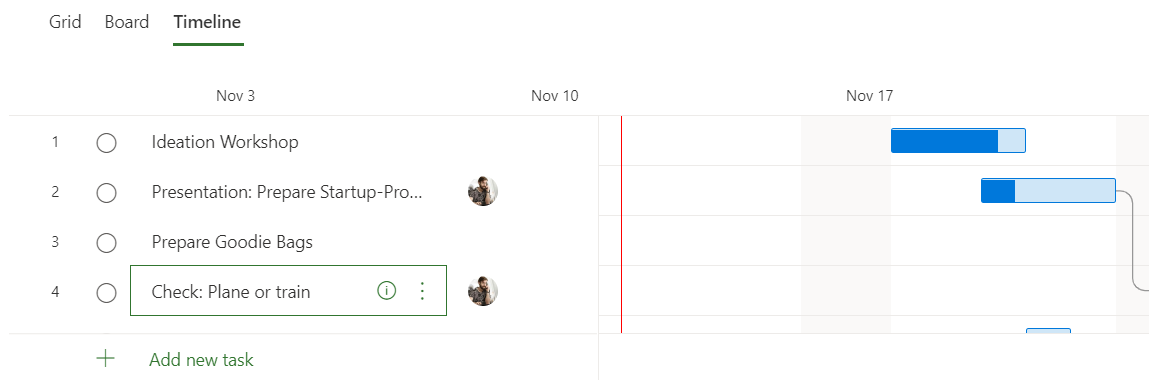The height and width of the screenshot is (380, 1149).
Task: Click the plus icon to add new task
Action: tap(106, 359)
